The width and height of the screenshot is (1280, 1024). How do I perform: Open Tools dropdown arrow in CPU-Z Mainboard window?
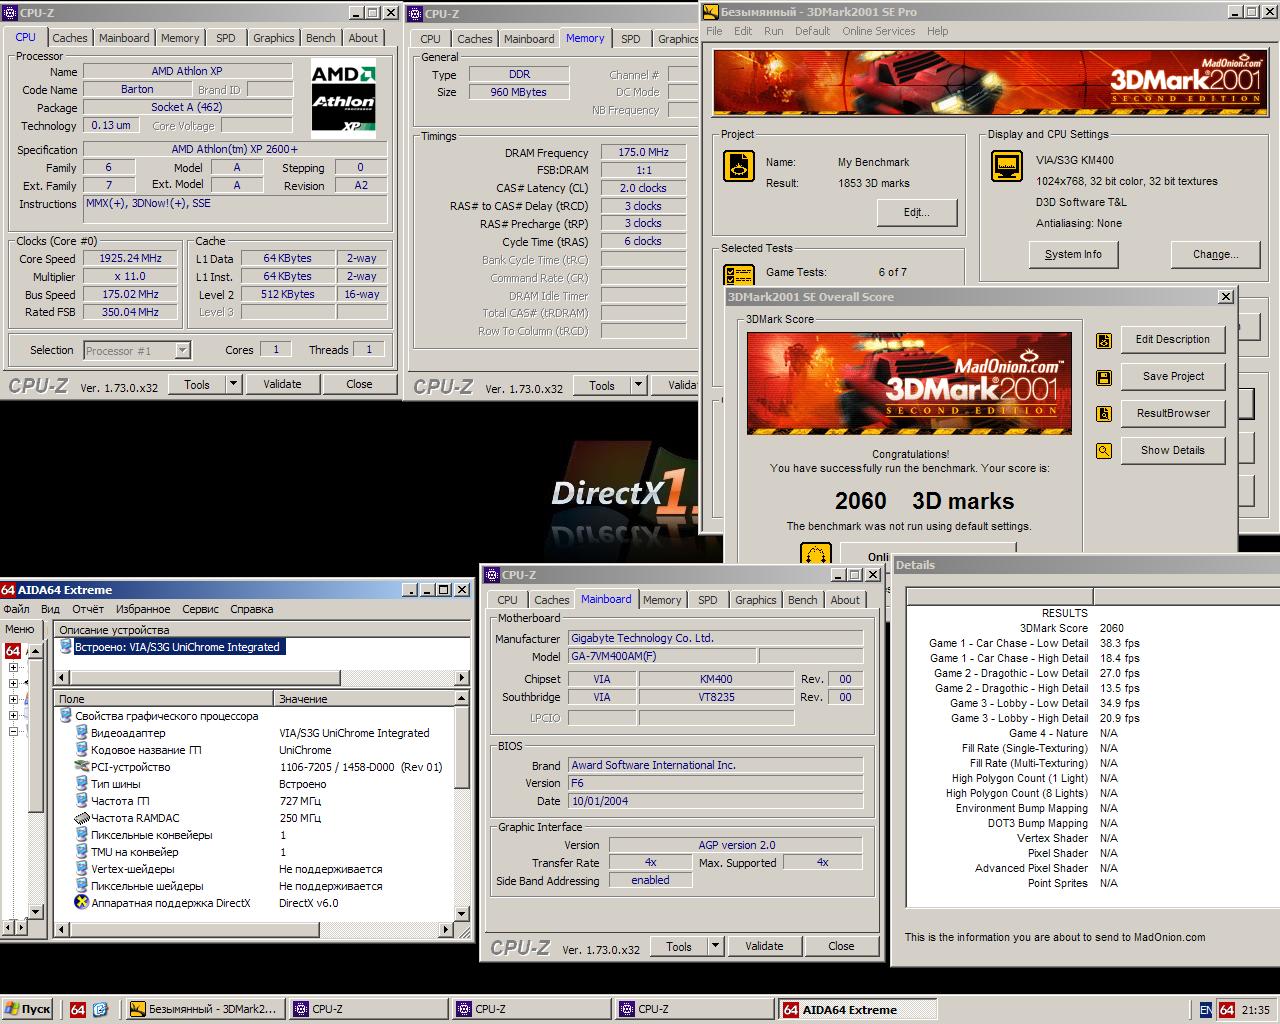coord(715,946)
